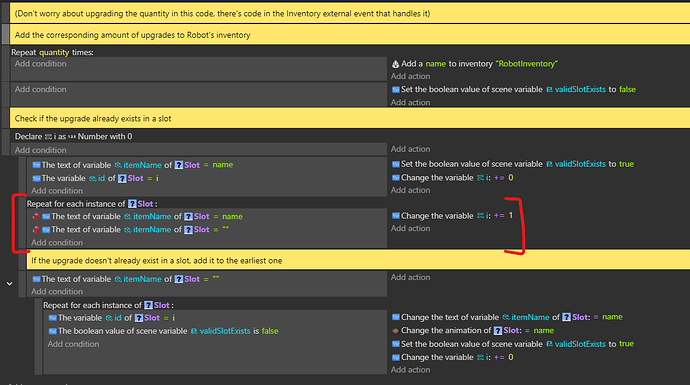This screenshot has width=690, height=385.
Task: Click 'Repeat for each instance of Slot' header above 'The variable id of Slot = i'
Action: 108,305
